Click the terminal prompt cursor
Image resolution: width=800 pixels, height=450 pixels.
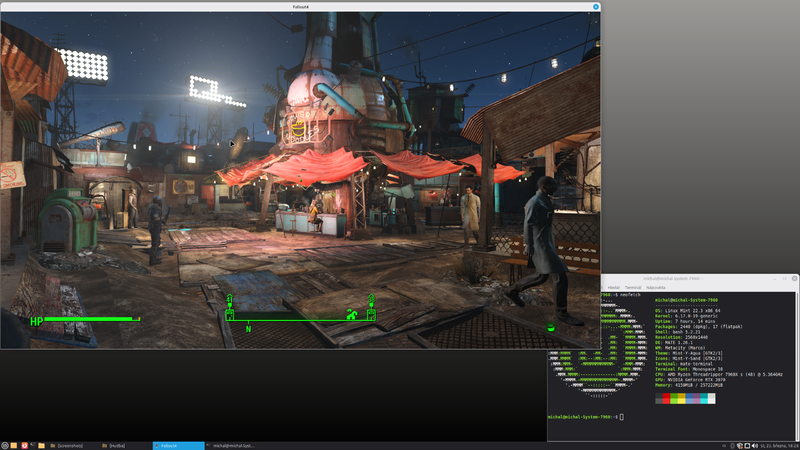tap(621, 417)
